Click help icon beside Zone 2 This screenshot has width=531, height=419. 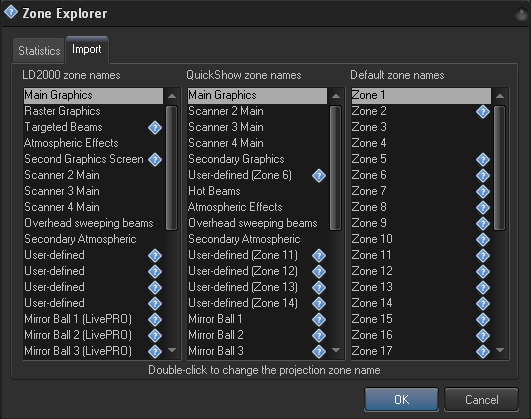[483, 111]
